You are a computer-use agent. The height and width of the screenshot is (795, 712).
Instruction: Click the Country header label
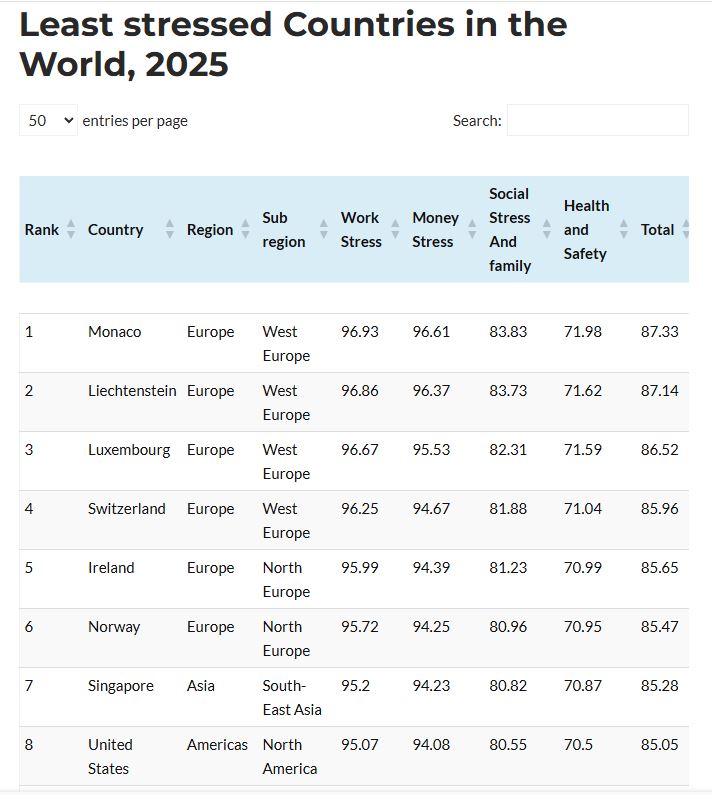(x=115, y=230)
